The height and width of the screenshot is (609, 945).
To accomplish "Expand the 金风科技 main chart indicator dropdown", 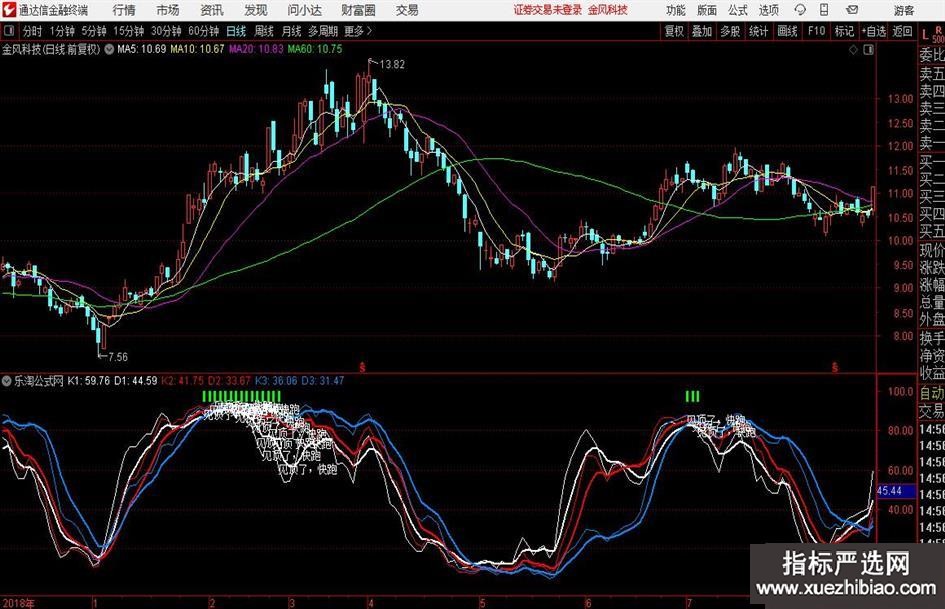I will click(x=109, y=49).
